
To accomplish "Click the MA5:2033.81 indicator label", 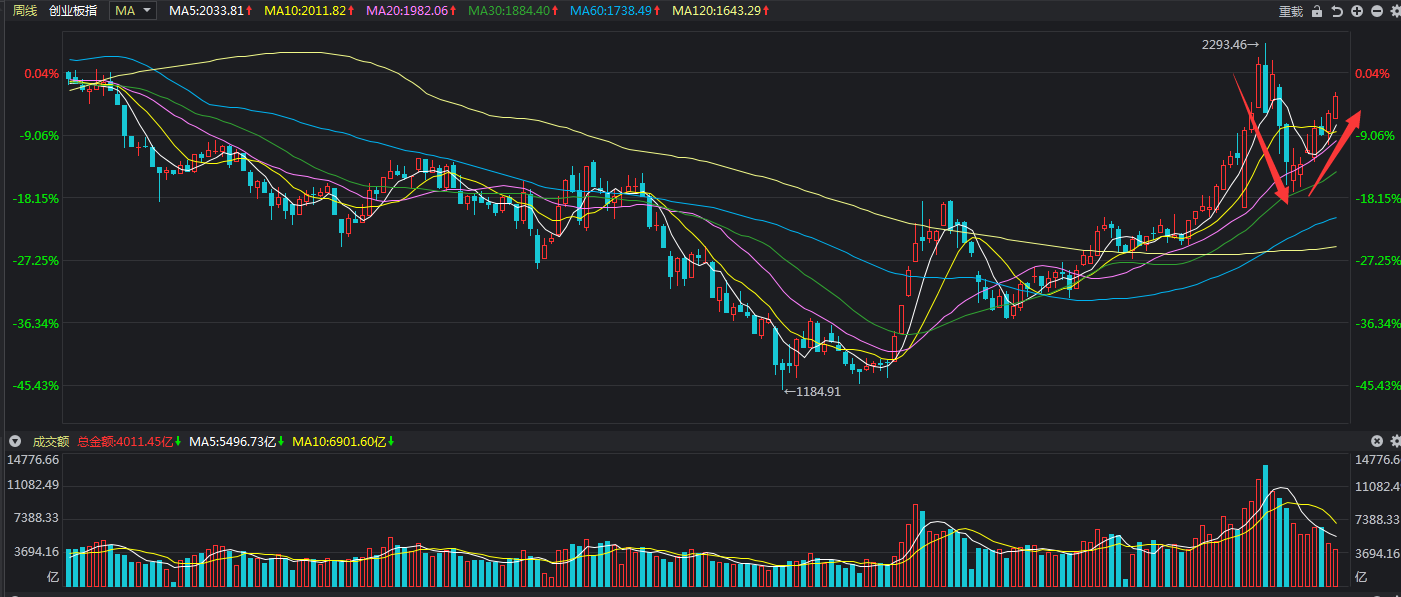I will (x=206, y=11).
